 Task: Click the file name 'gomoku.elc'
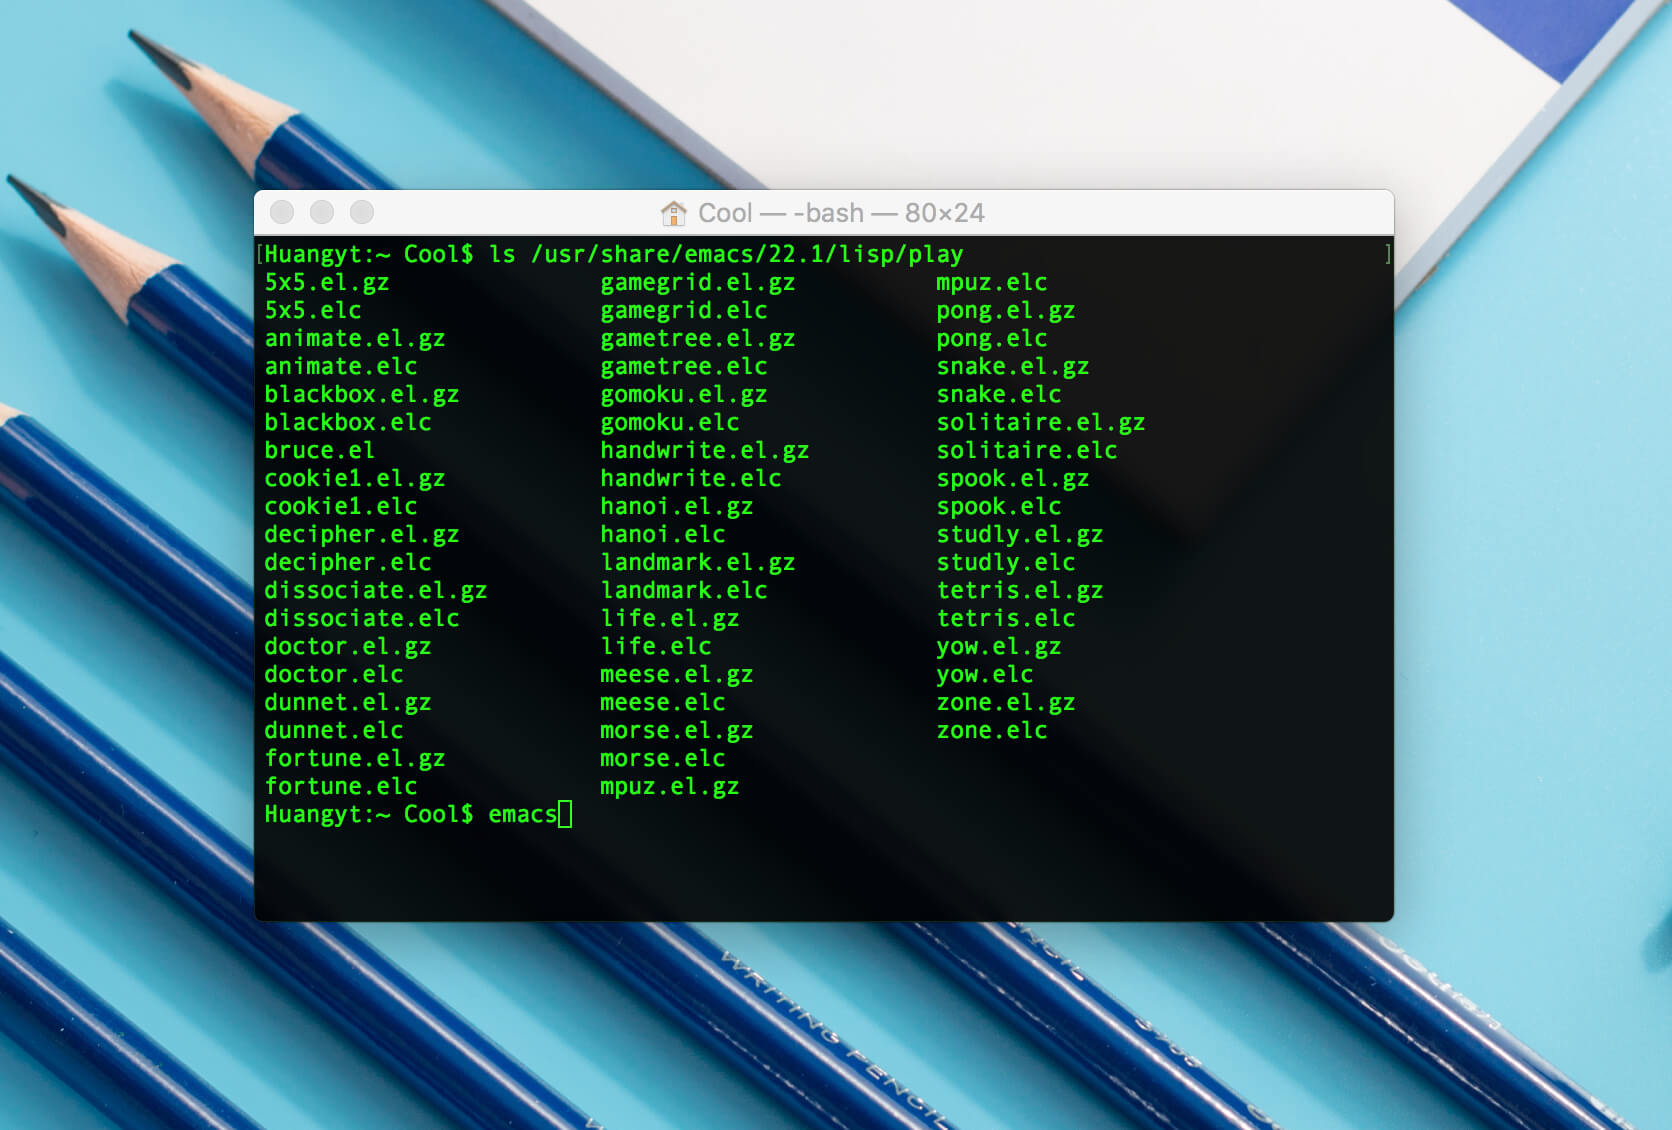pos(670,422)
